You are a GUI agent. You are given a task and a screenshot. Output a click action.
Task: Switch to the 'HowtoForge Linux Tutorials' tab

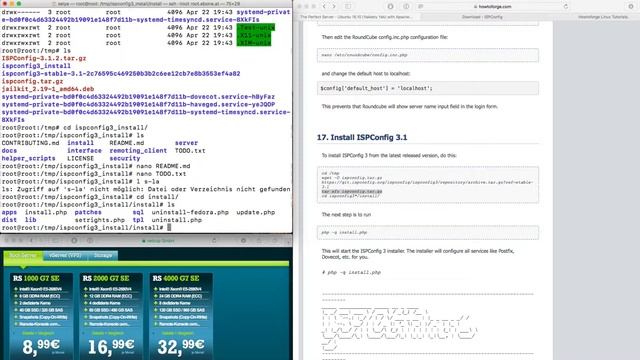tap(603, 17)
